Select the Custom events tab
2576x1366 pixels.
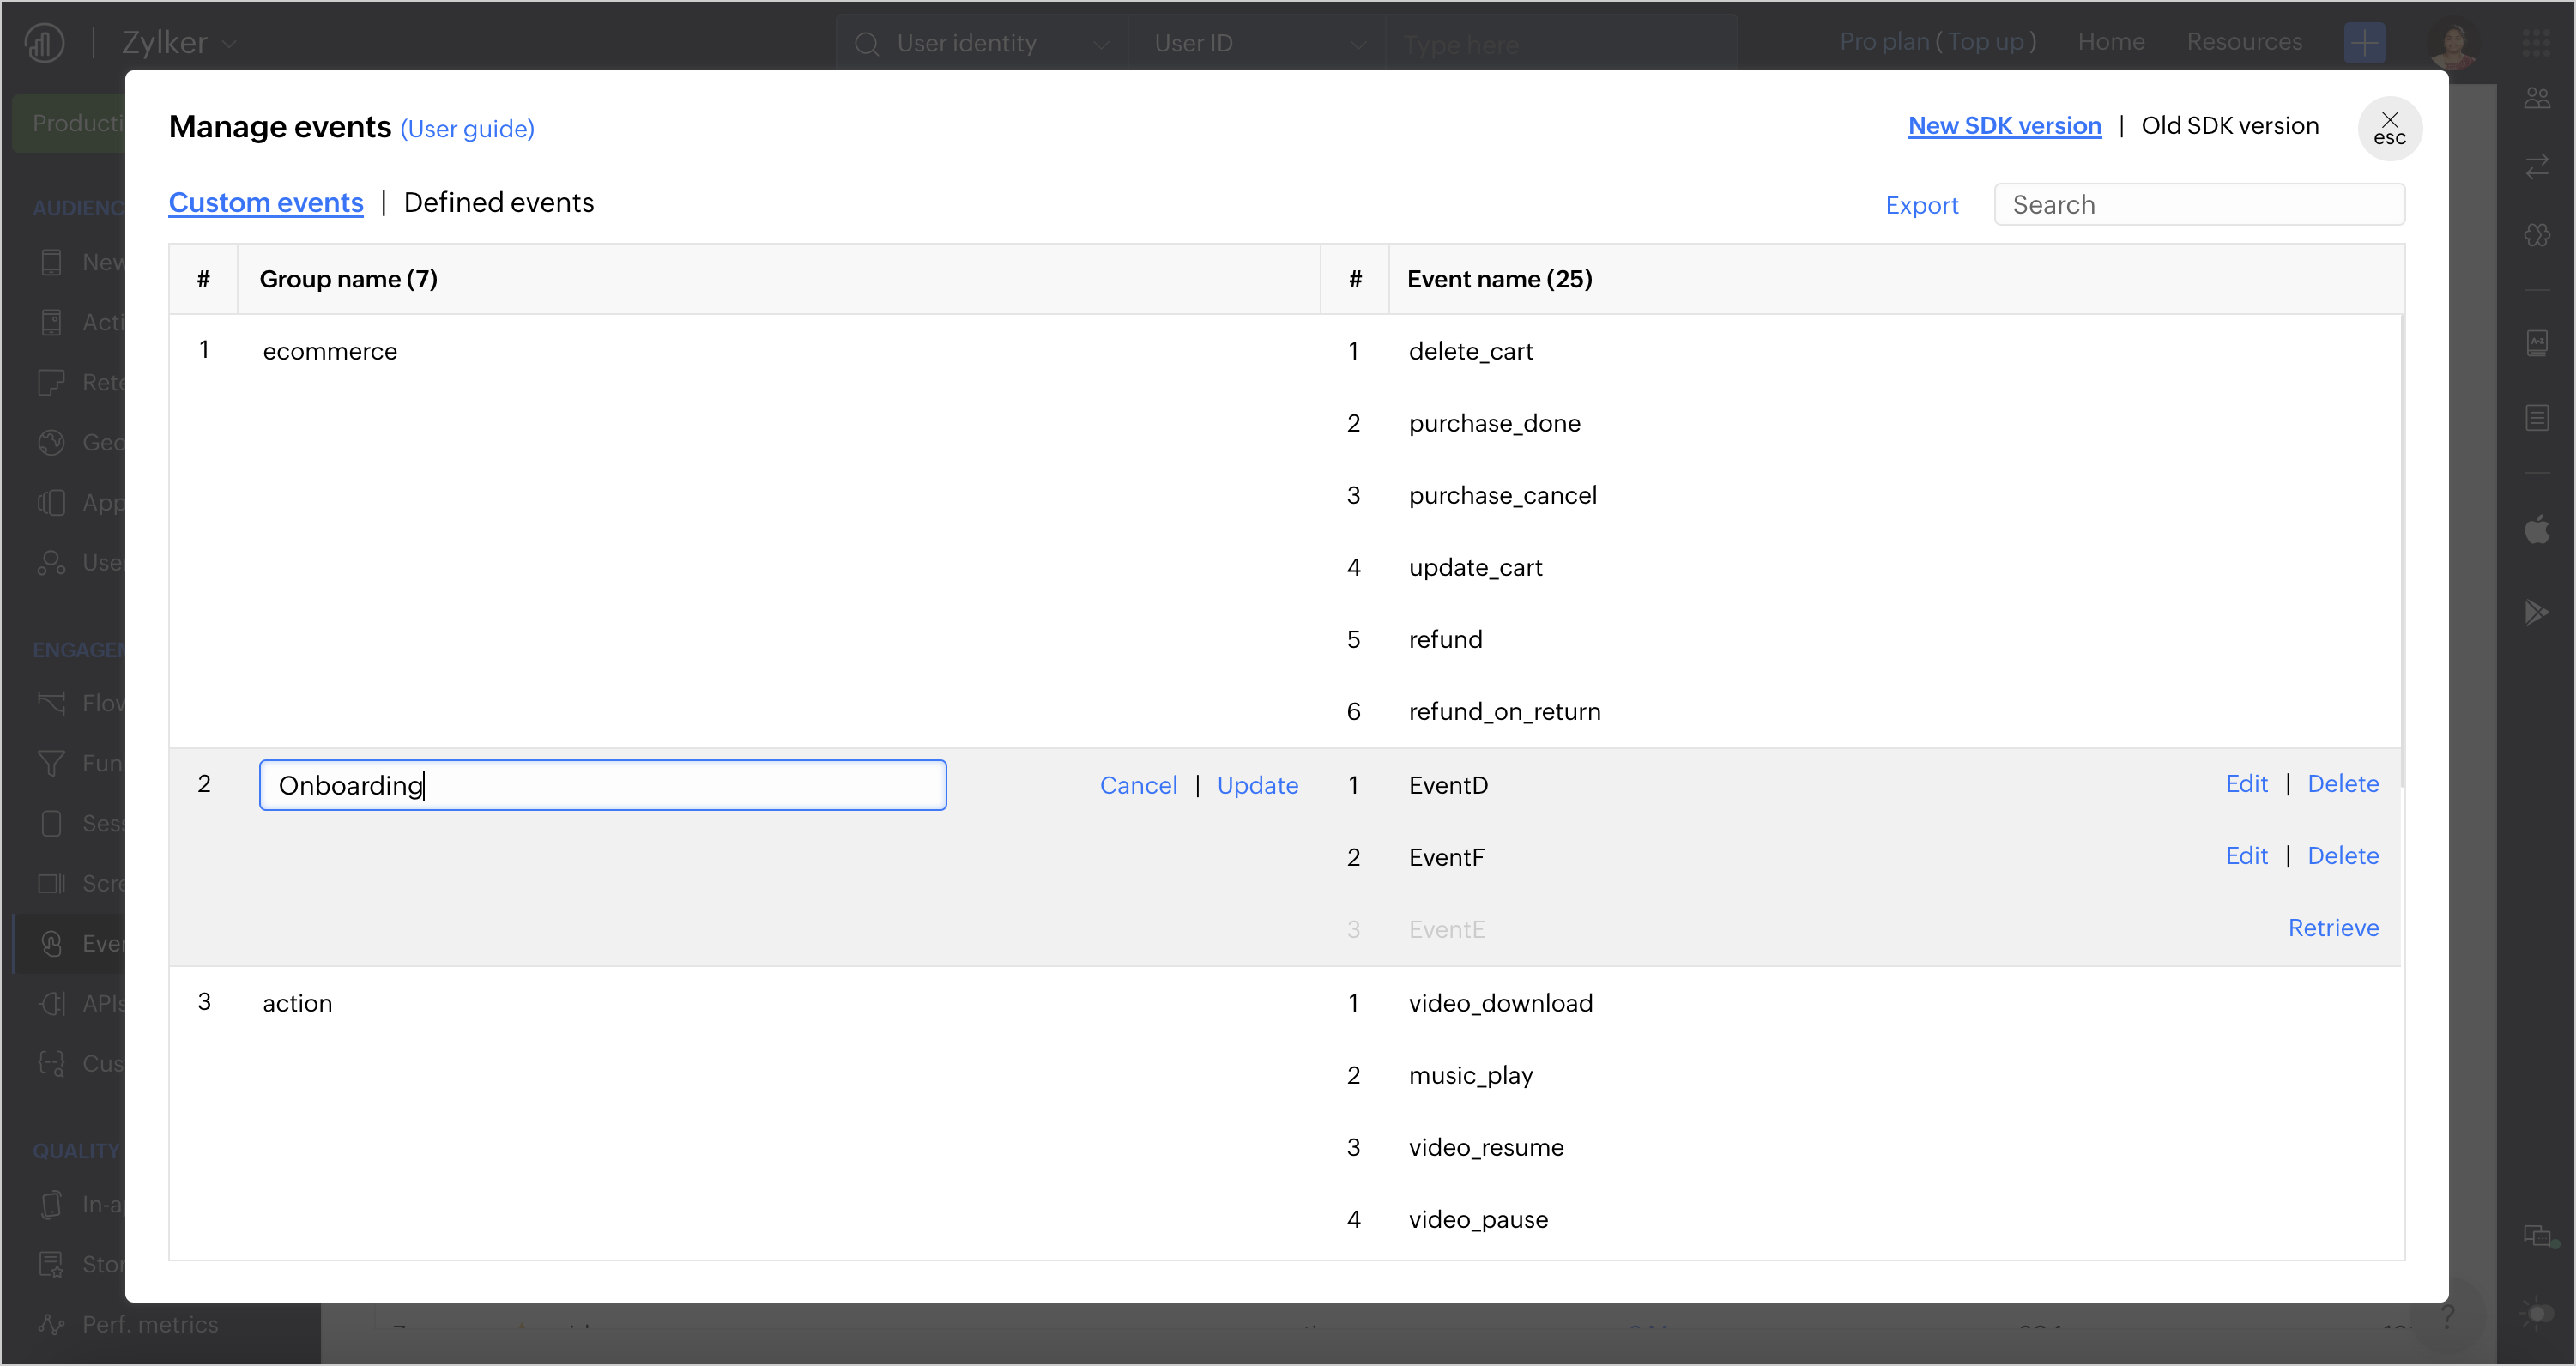click(x=266, y=203)
